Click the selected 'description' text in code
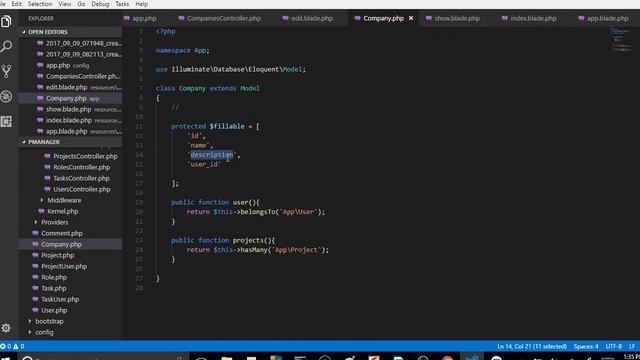 point(211,155)
